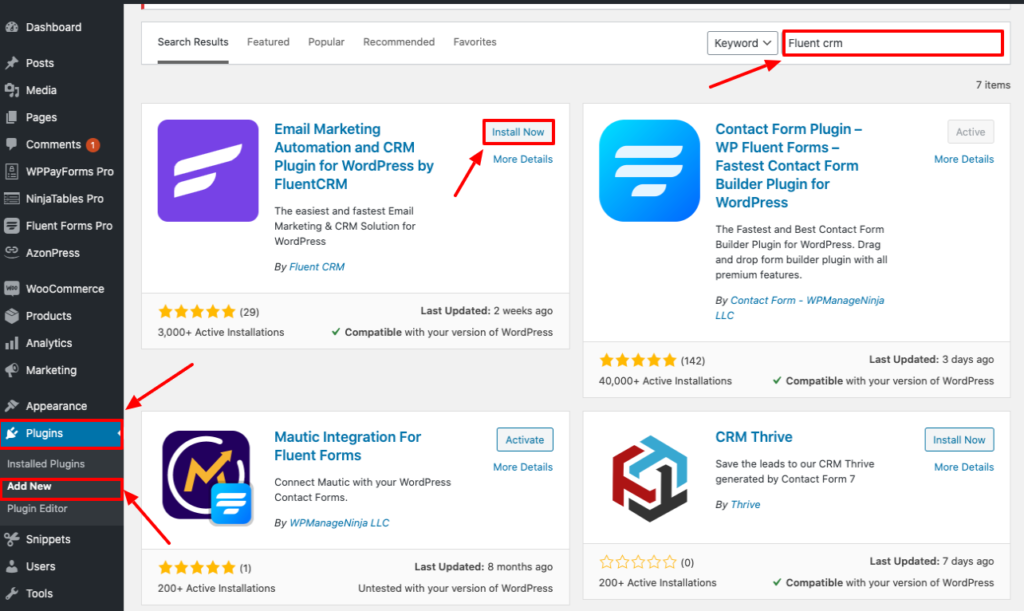Click the FluentCRM purple plugin logo
The height and width of the screenshot is (611, 1024).
(208, 171)
